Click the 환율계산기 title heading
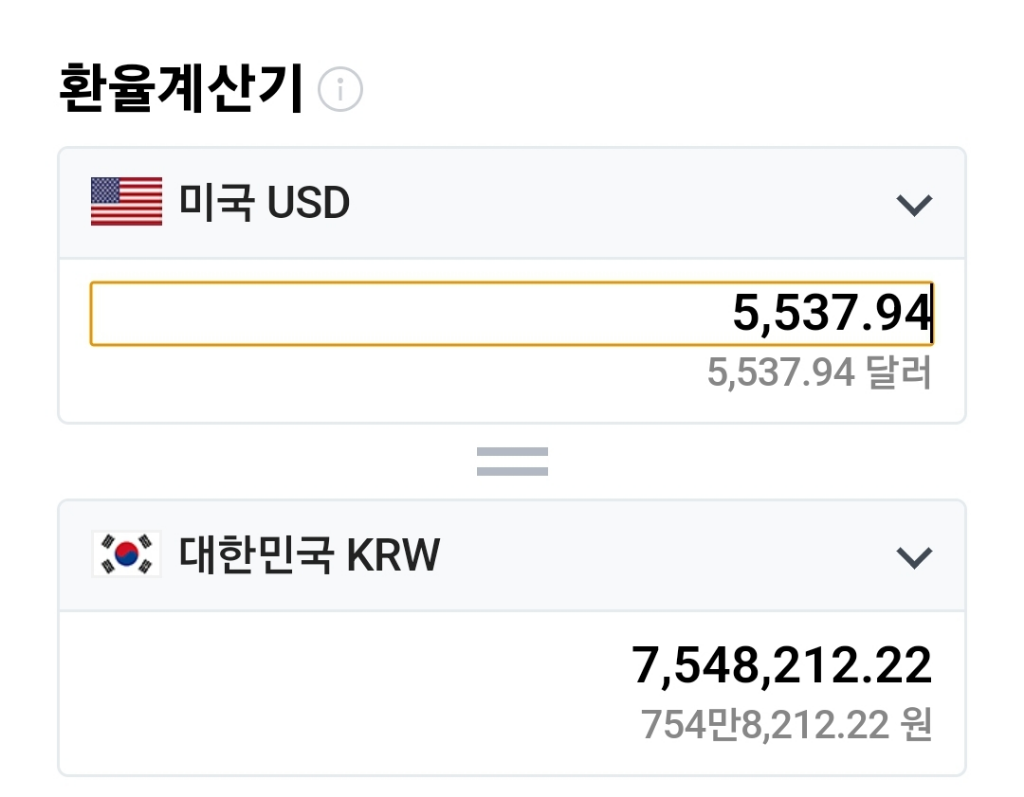Viewport: 1024px width, 797px height. [181, 89]
